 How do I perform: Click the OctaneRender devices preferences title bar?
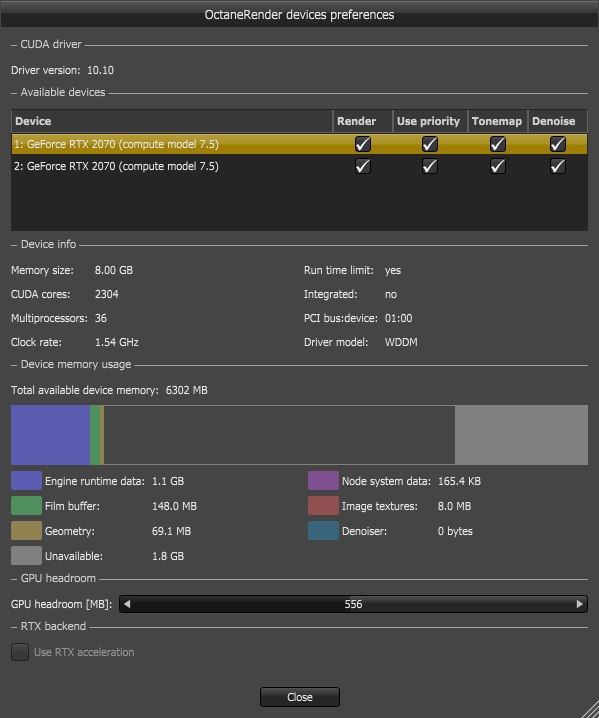pyautogui.click(x=300, y=15)
